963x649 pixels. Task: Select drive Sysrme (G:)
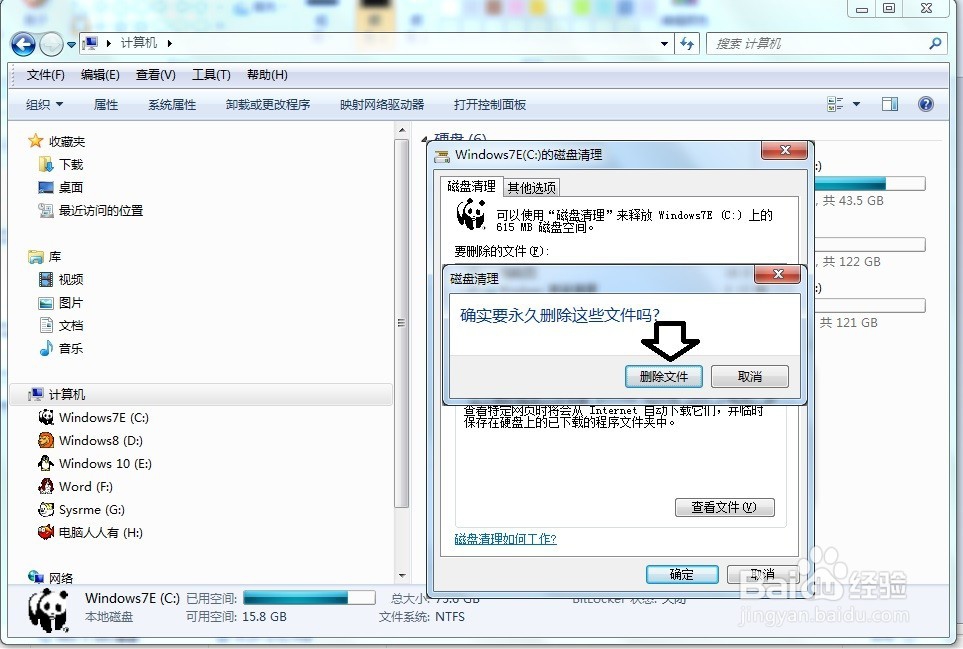pos(81,510)
